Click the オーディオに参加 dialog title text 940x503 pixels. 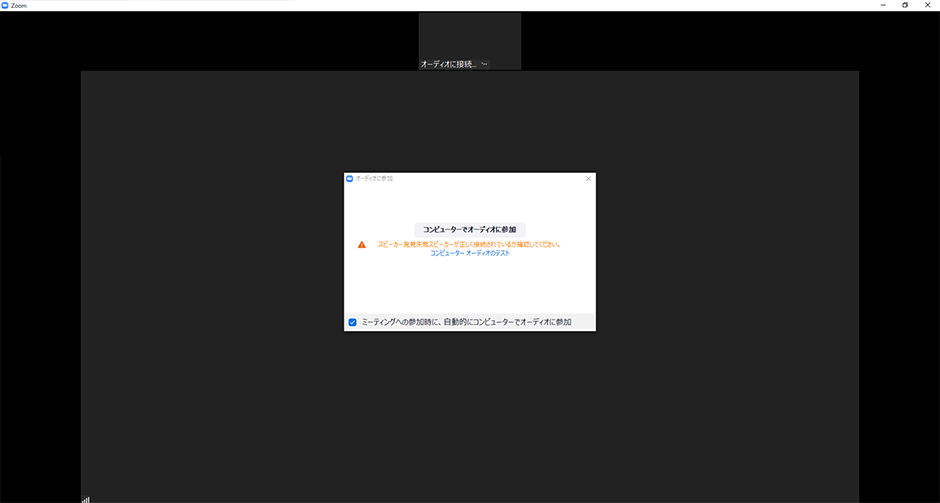coord(375,178)
